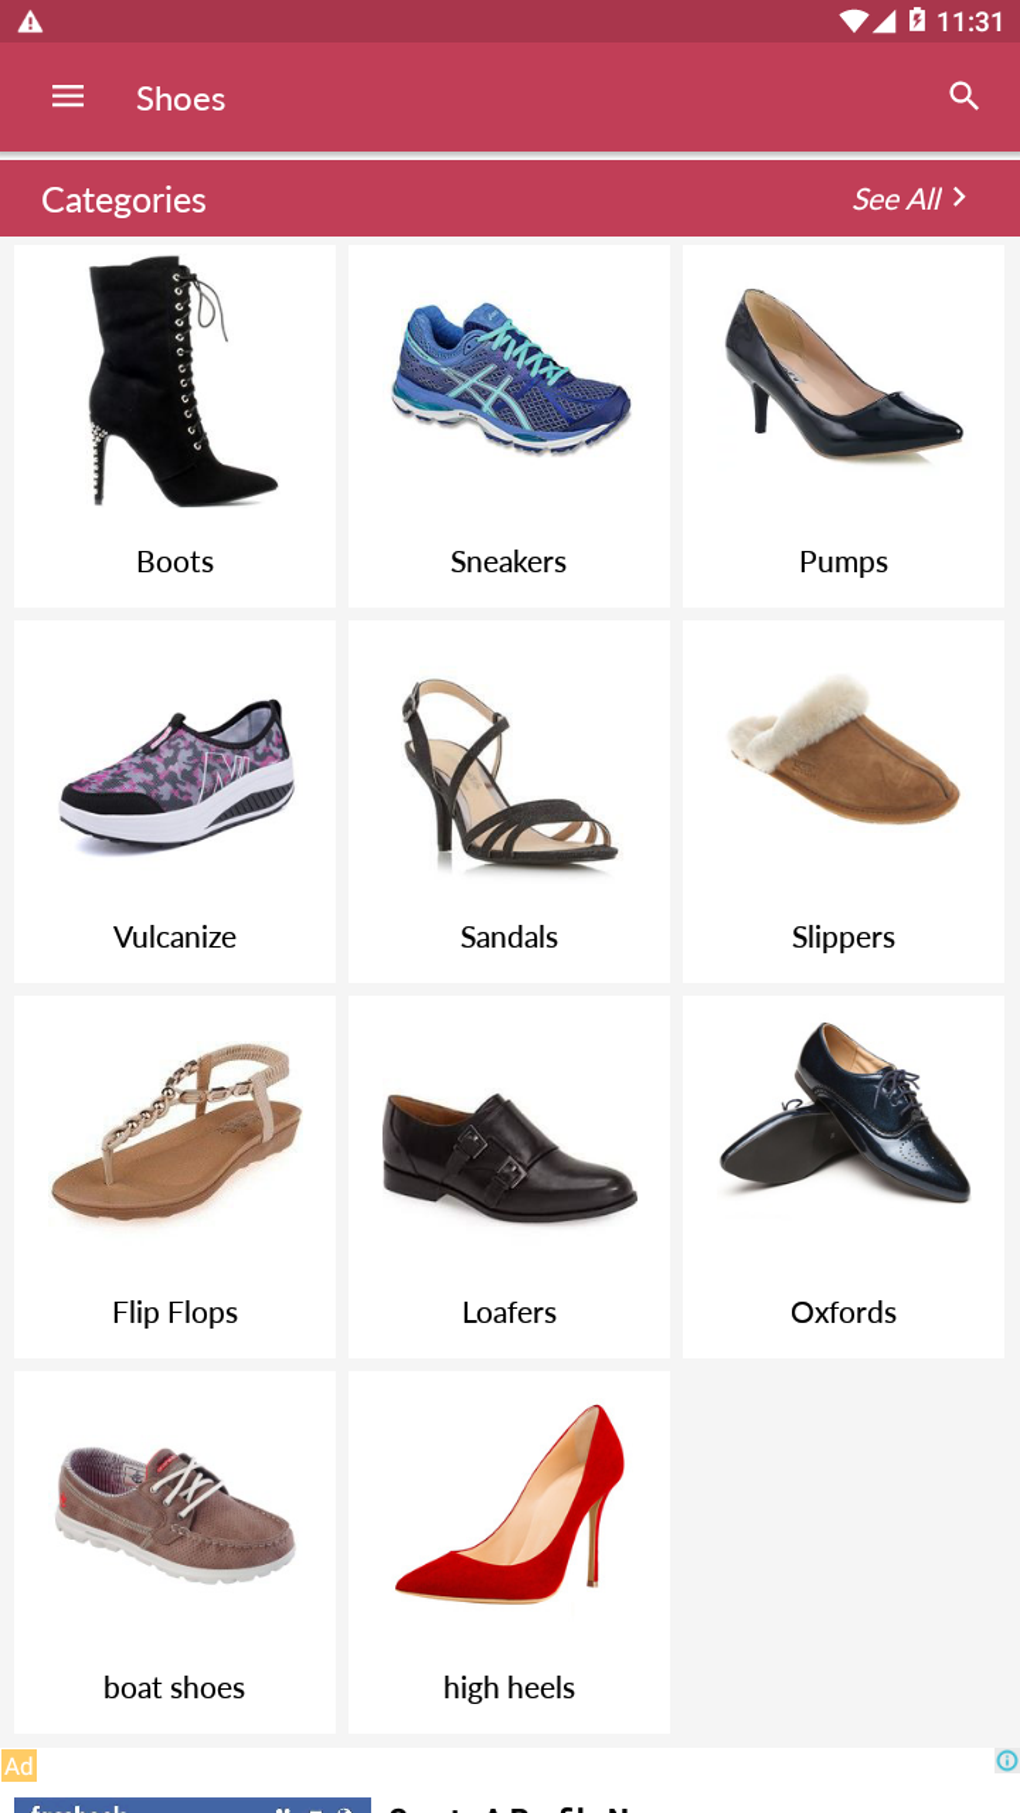This screenshot has width=1020, height=1813.
Task: Tap the Categories section header
Action: (x=124, y=200)
